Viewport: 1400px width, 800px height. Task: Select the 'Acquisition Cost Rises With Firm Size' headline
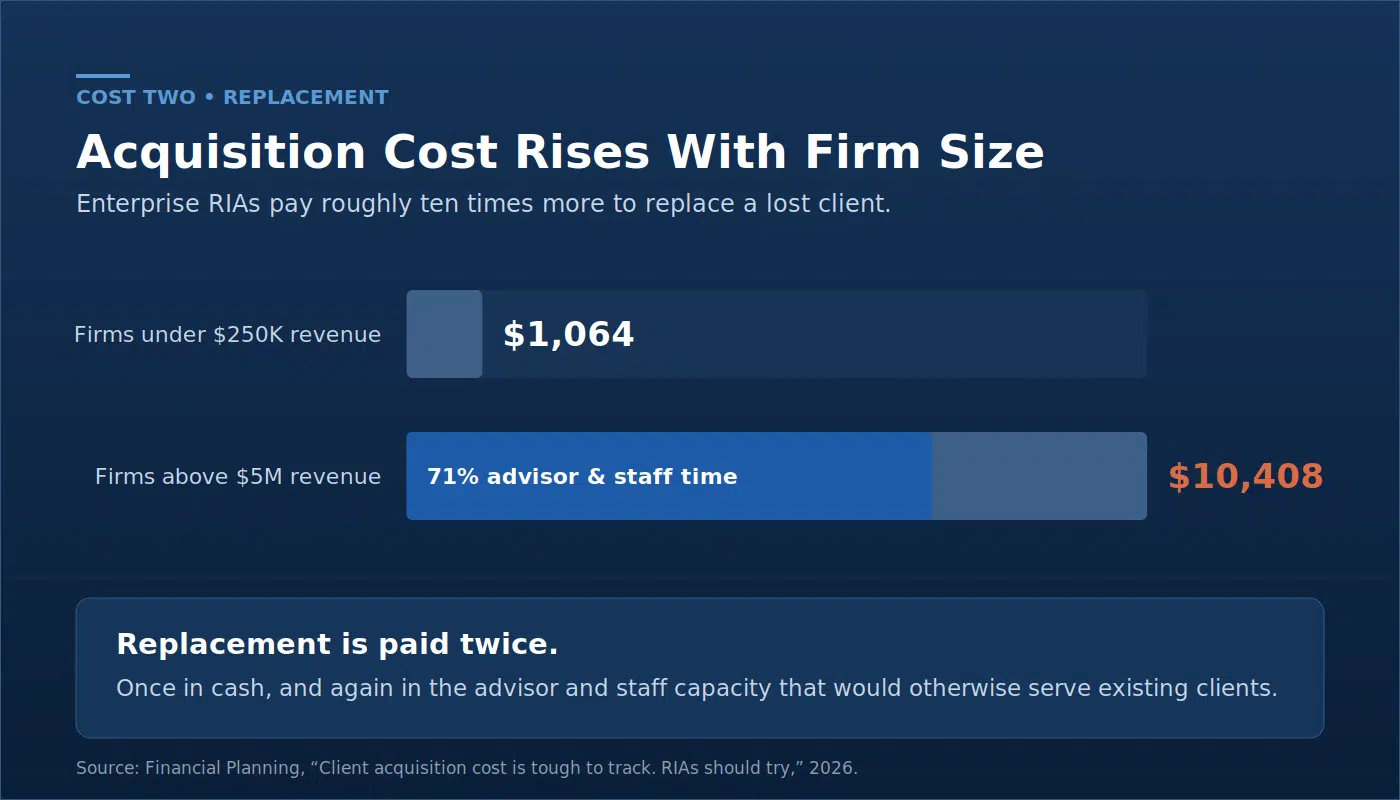[560, 153]
